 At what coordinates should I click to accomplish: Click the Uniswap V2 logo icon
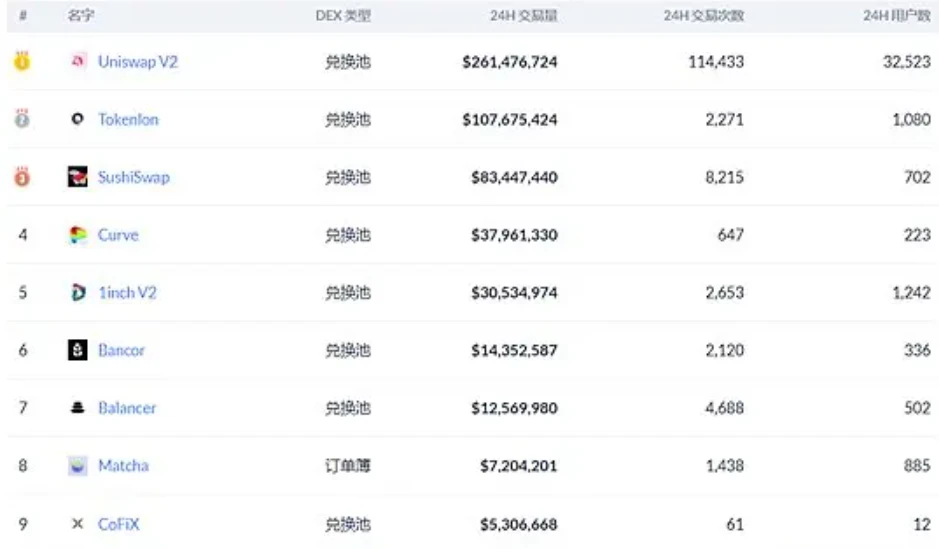78,62
